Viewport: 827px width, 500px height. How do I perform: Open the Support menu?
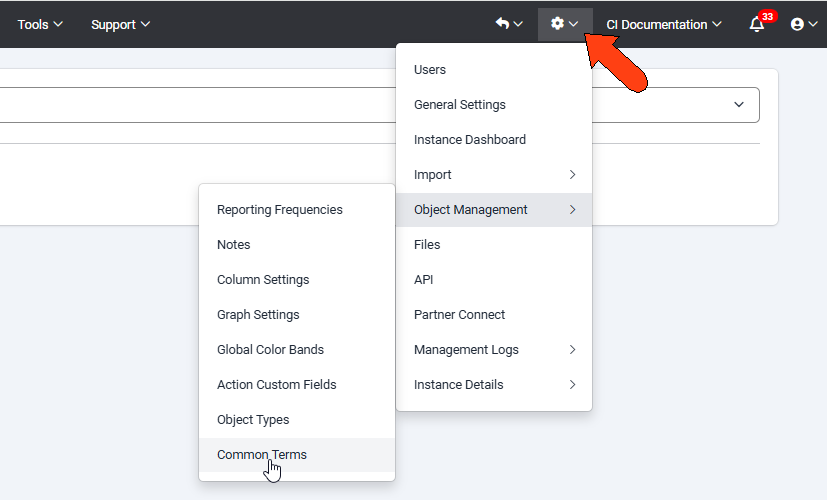pyautogui.click(x=120, y=24)
